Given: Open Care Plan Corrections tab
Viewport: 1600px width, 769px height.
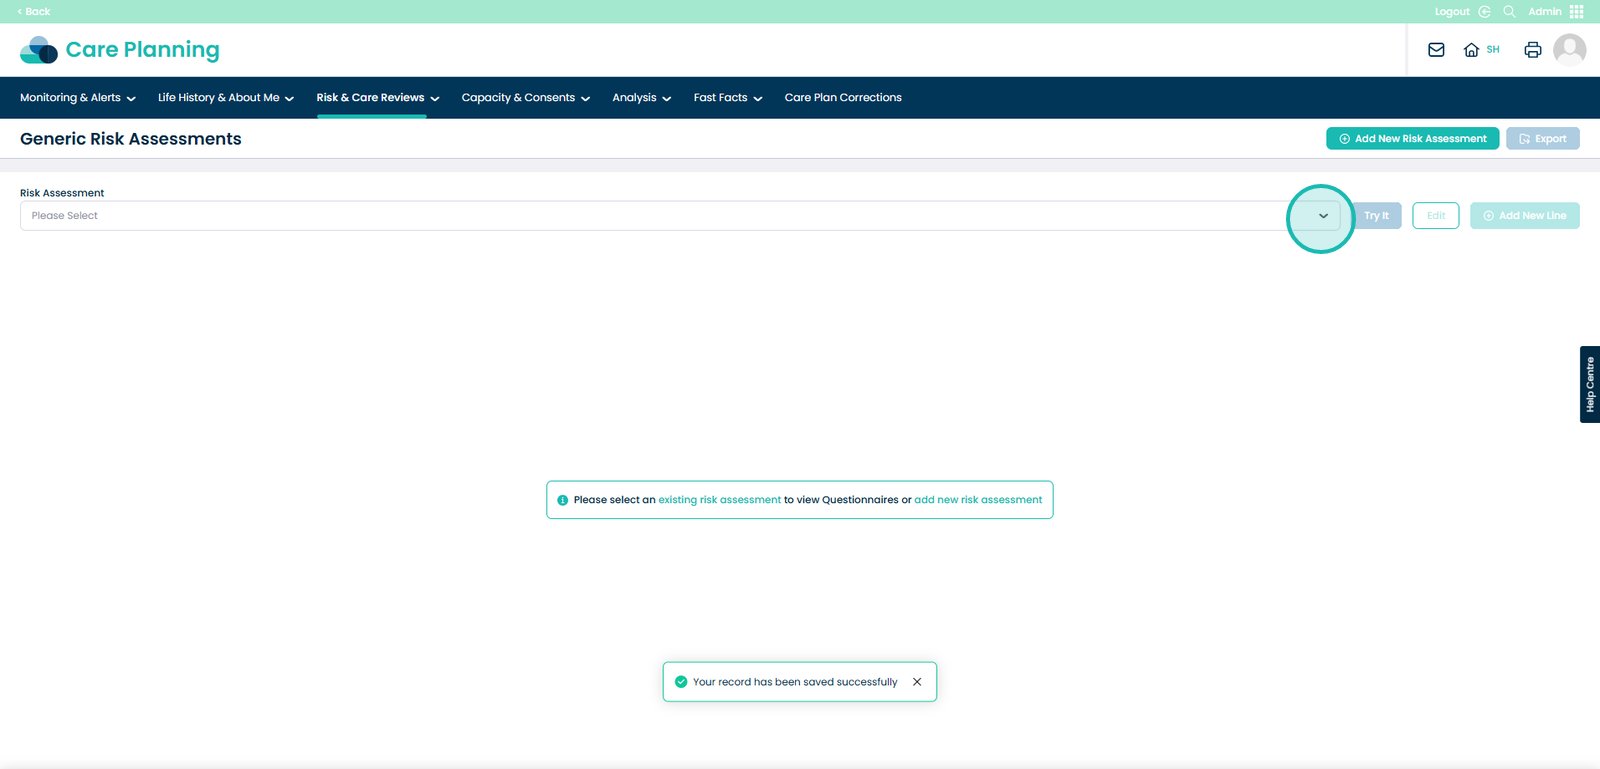Looking at the screenshot, I should (843, 98).
